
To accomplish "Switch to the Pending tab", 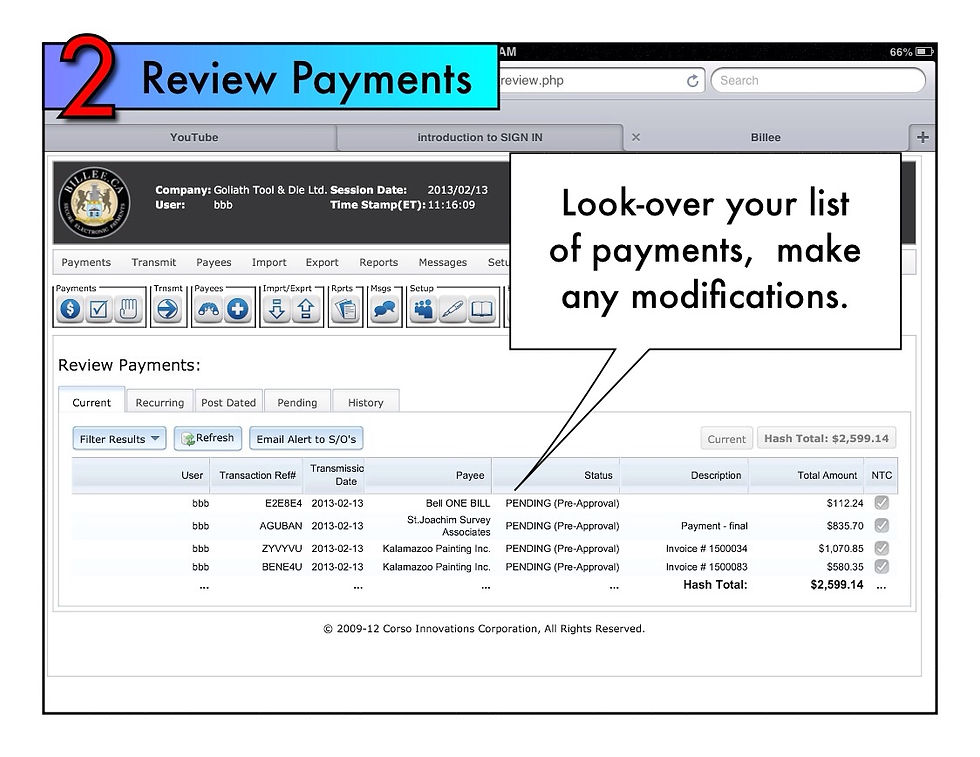I will 297,402.
